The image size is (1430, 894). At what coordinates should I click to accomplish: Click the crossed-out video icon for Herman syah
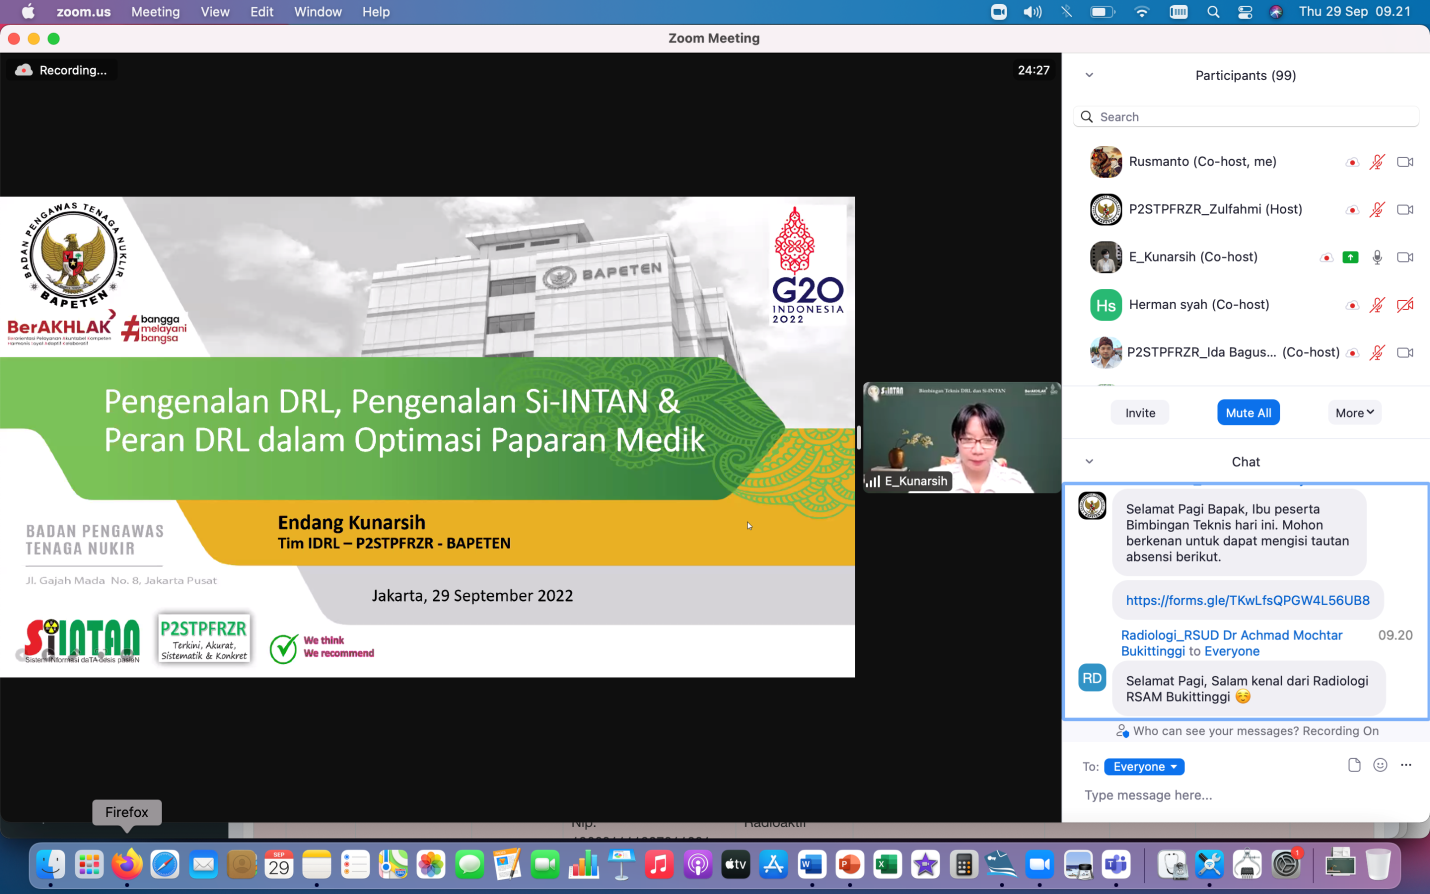(1405, 305)
